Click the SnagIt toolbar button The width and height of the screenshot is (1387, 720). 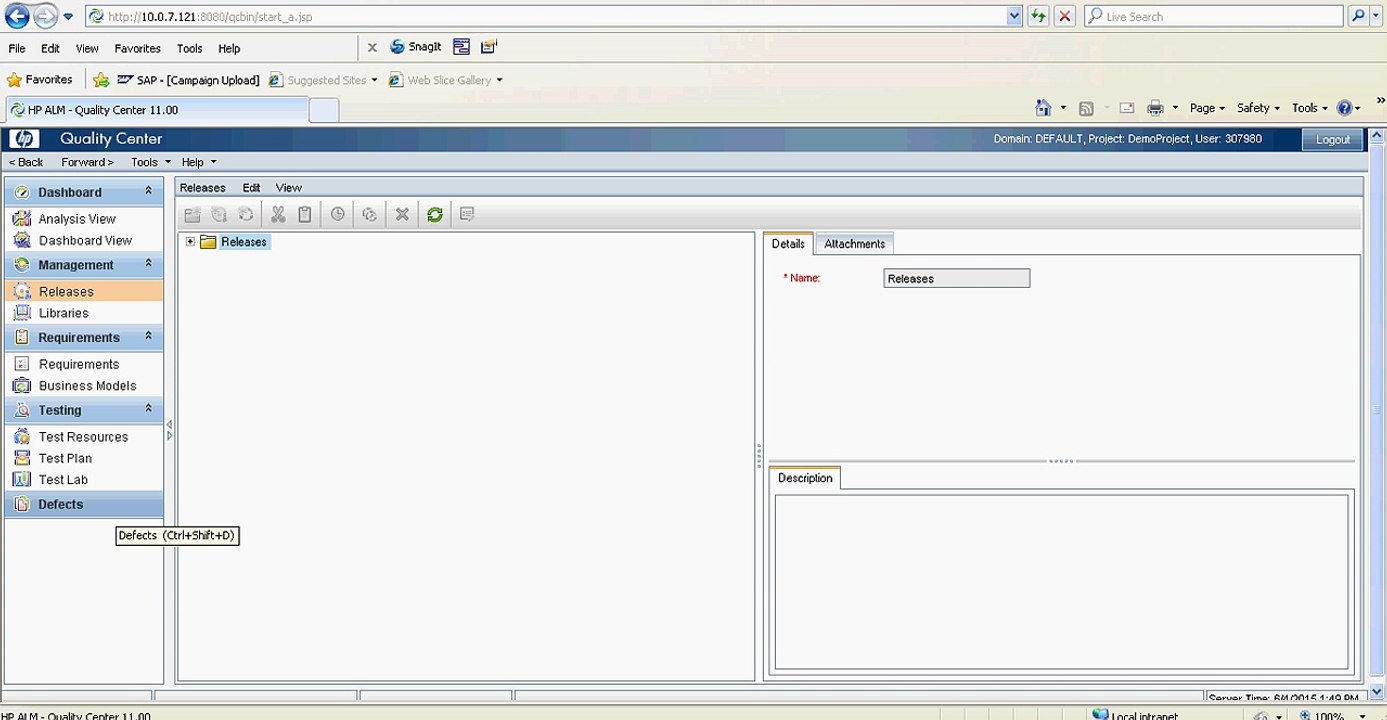coord(415,47)
